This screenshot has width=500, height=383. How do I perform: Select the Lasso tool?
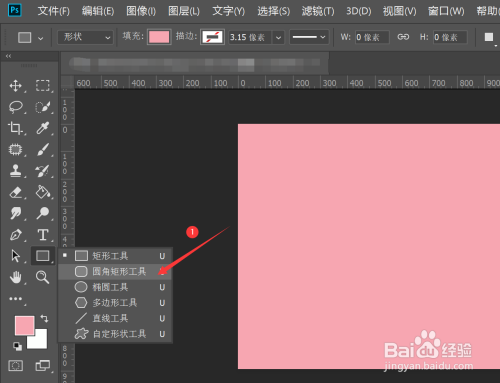[x=15, y=107]
